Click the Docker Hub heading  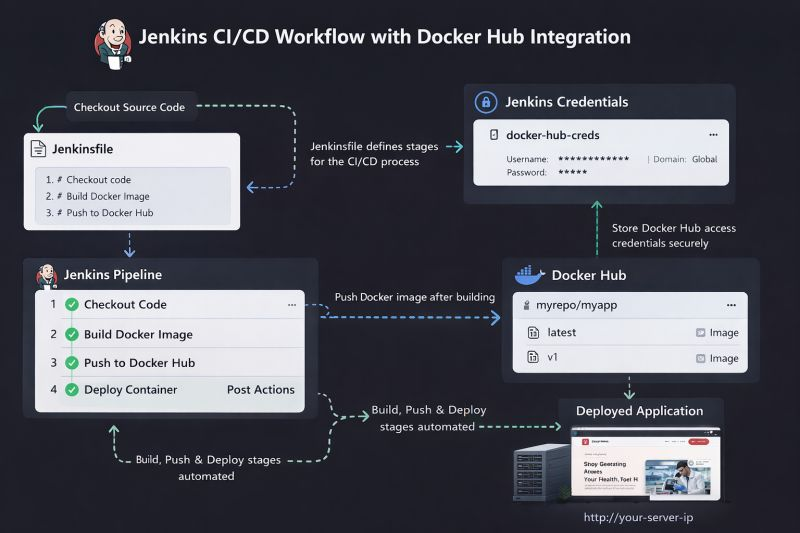click(x=589, y=275)
